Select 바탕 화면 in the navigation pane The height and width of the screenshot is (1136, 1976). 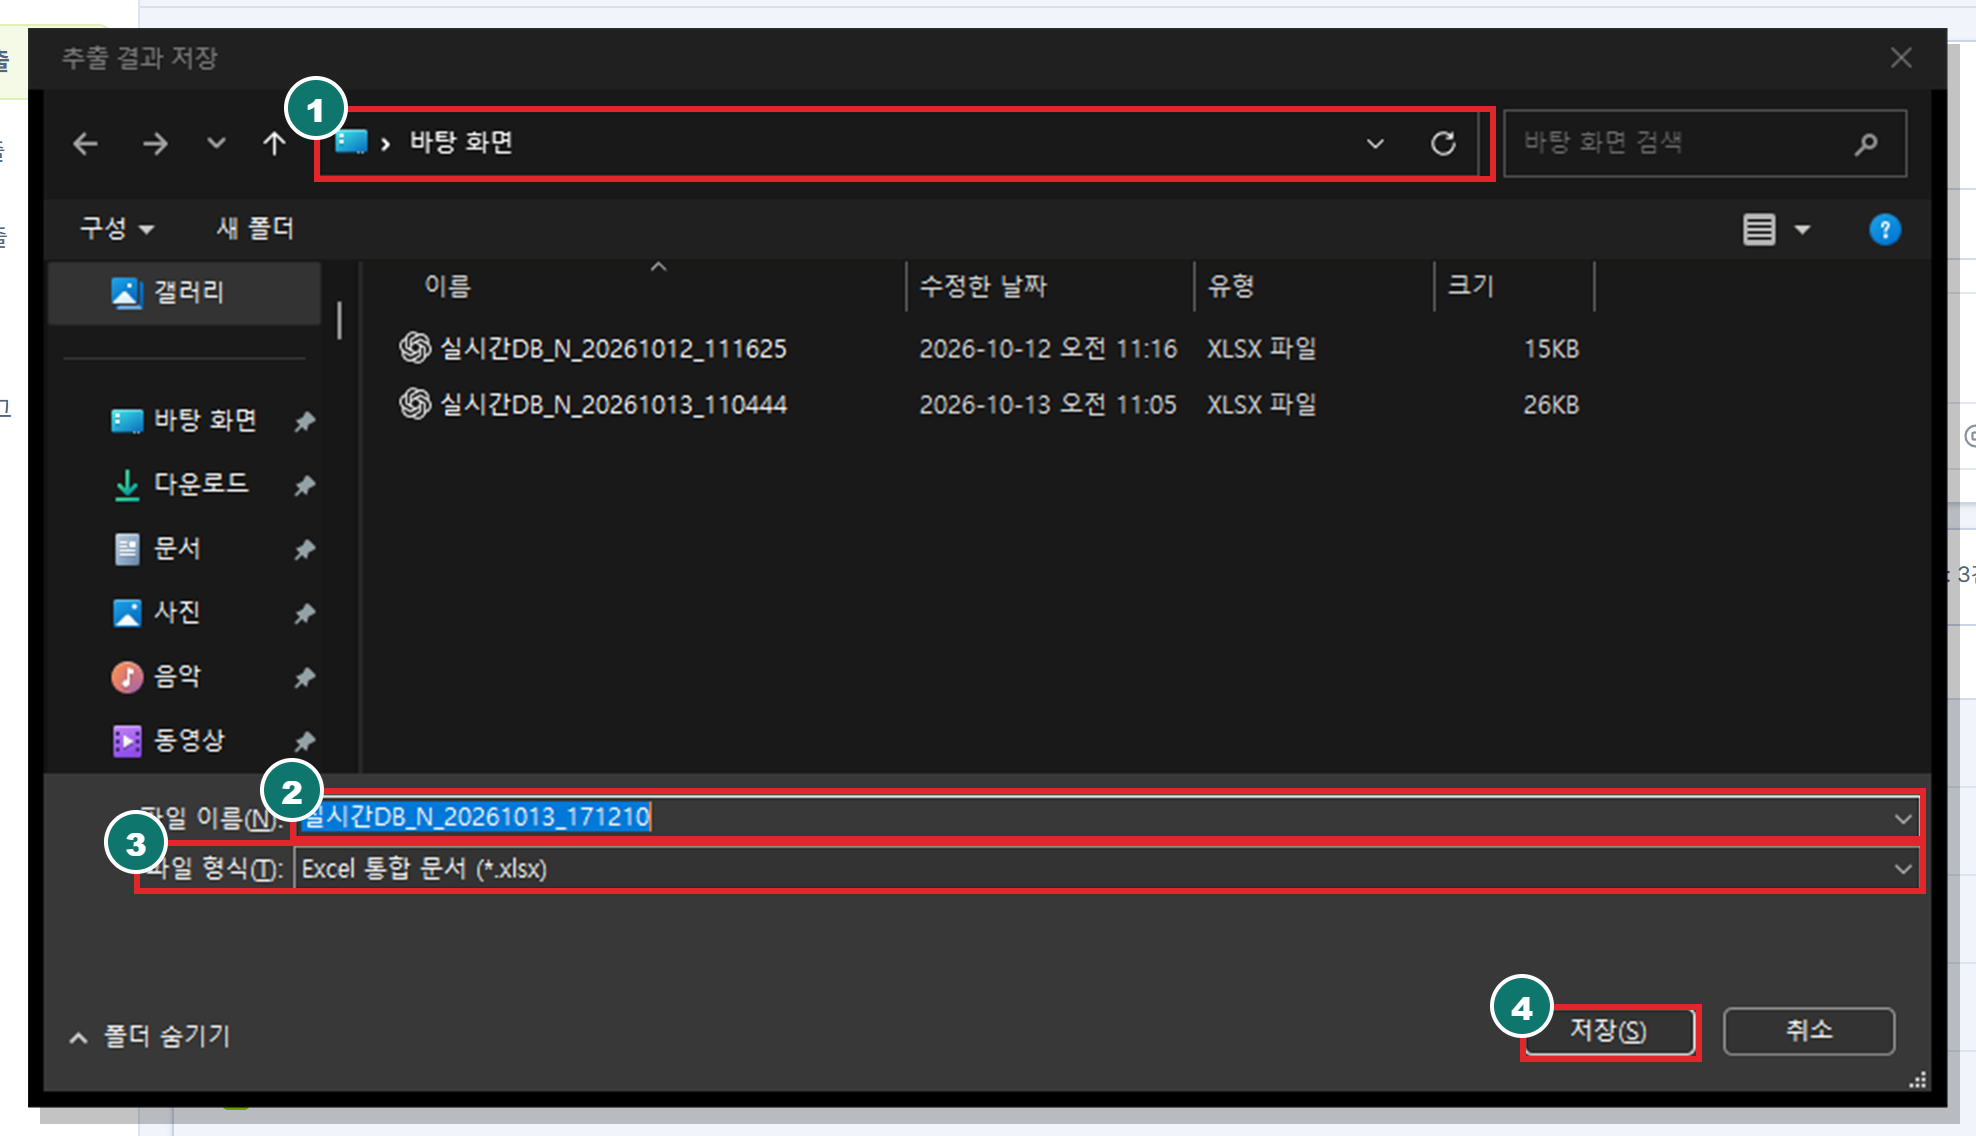185,421
